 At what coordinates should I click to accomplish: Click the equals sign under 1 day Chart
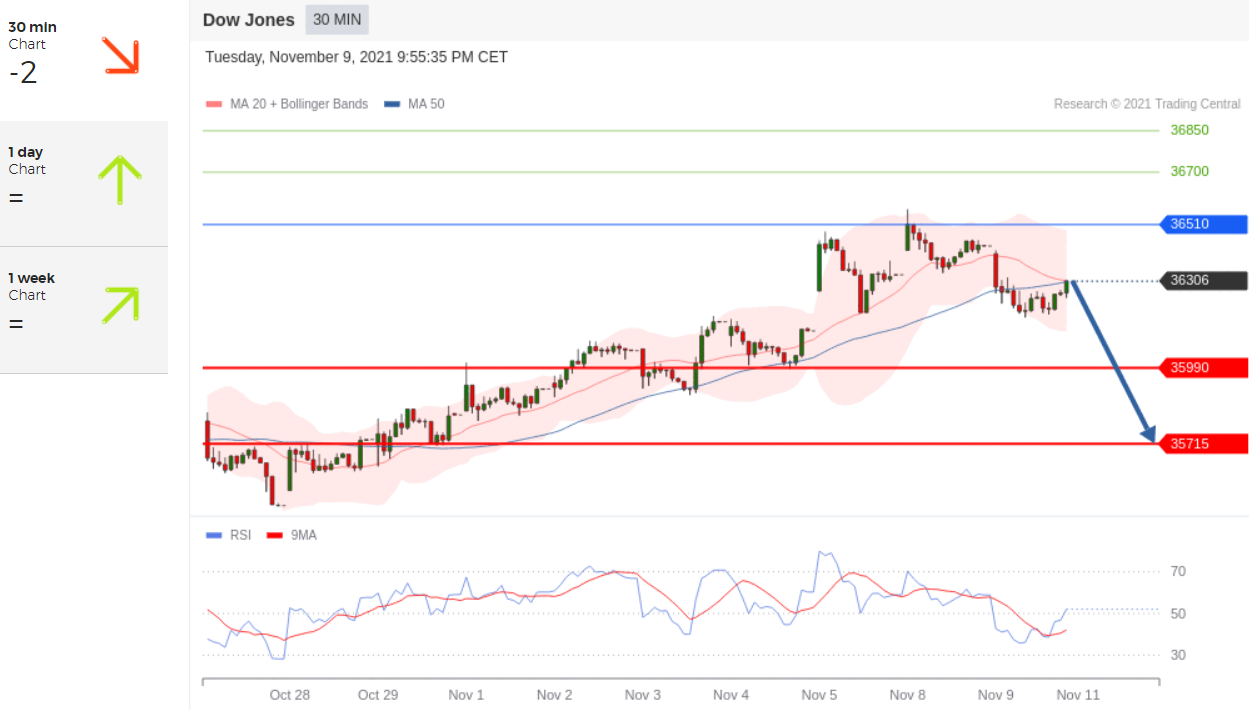click(x=15, y=198)
